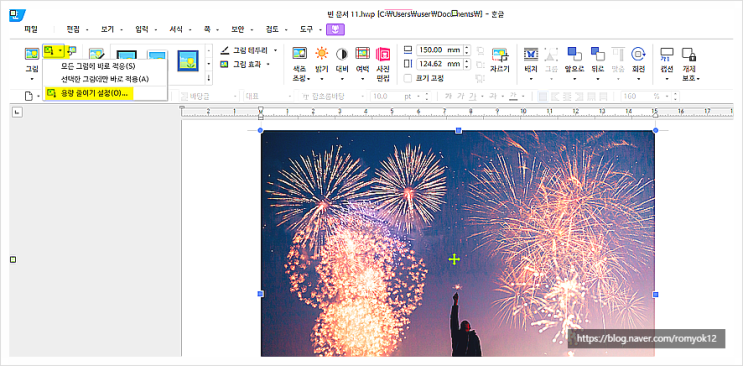Select the 여백 margin icon
Image resolution: width=743 pixels, height=366 pixels.
point(362,54)
